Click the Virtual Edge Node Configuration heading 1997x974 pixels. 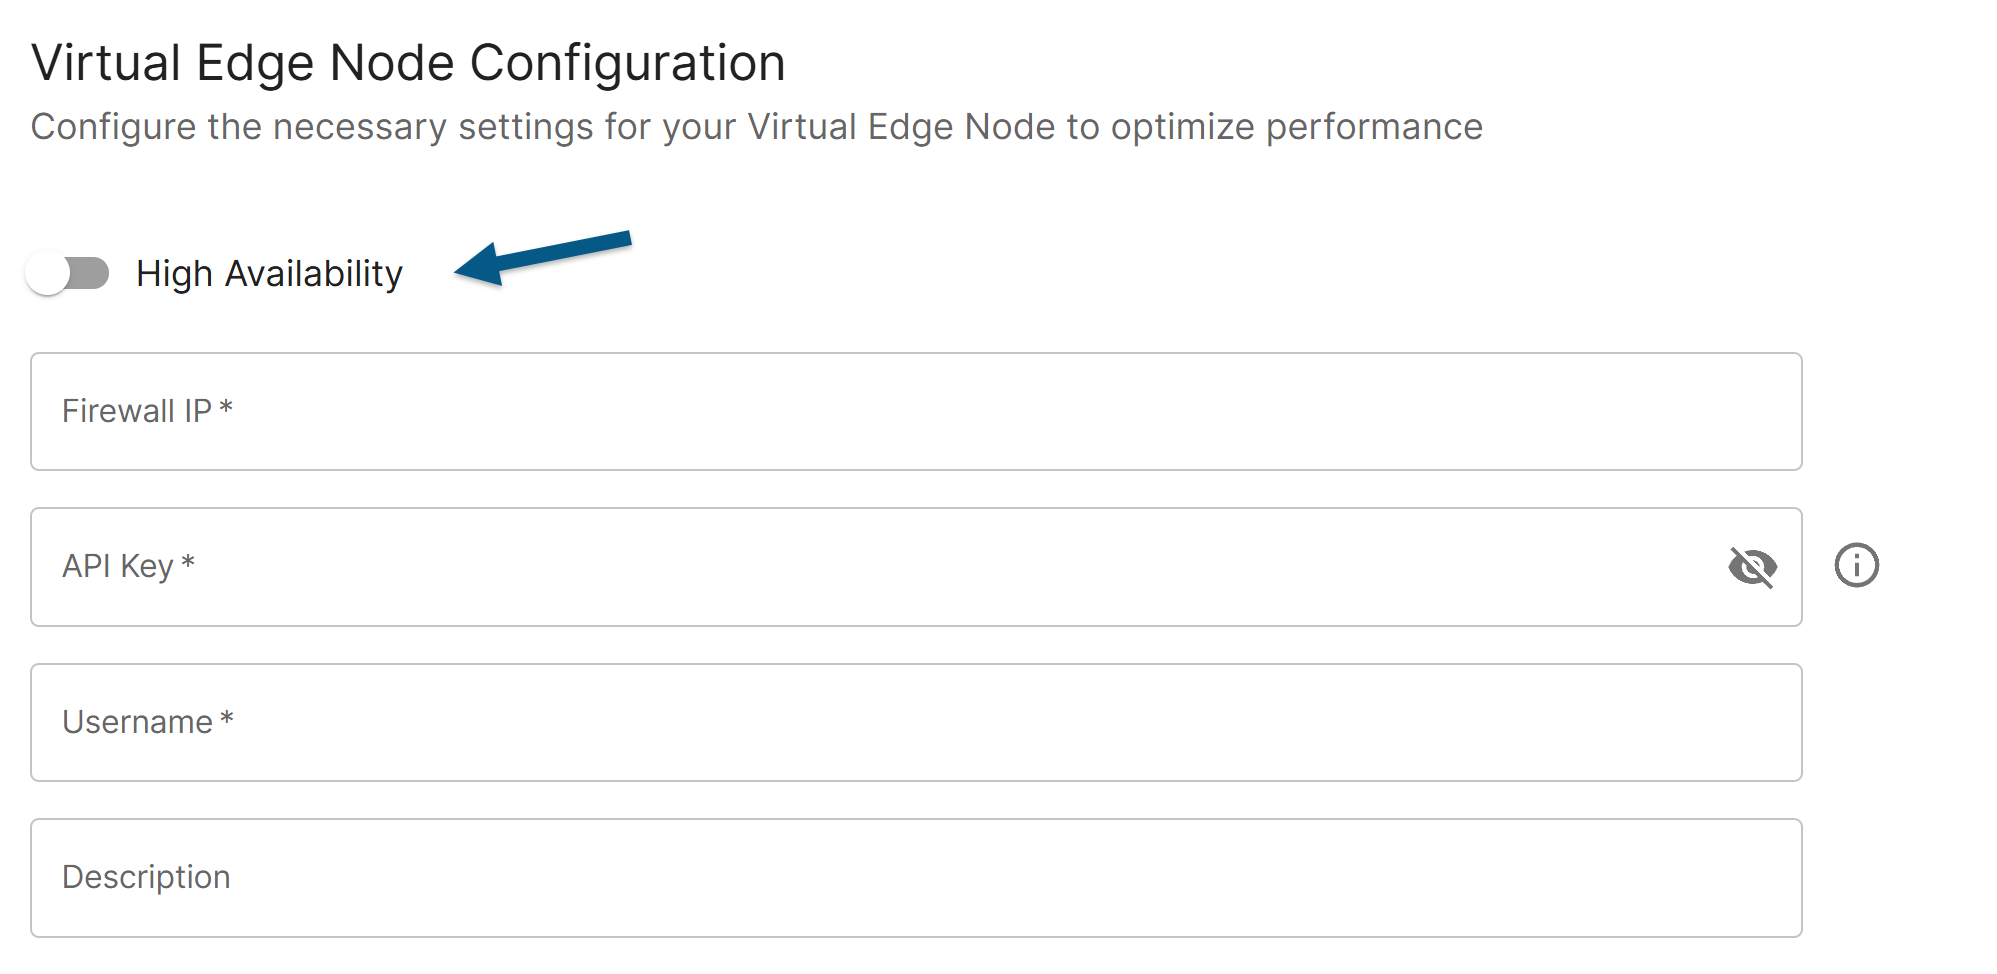point(408,63)
